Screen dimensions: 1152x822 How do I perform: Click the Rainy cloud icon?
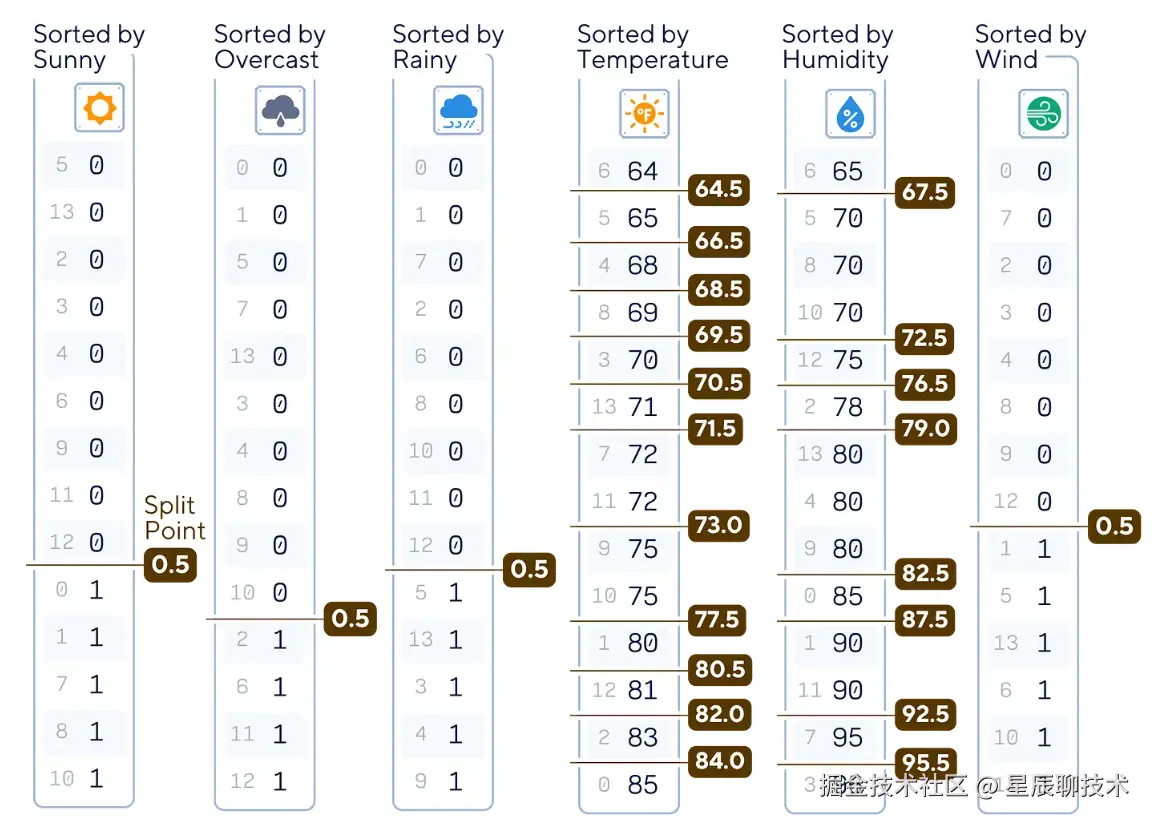[x=458, y=110]
